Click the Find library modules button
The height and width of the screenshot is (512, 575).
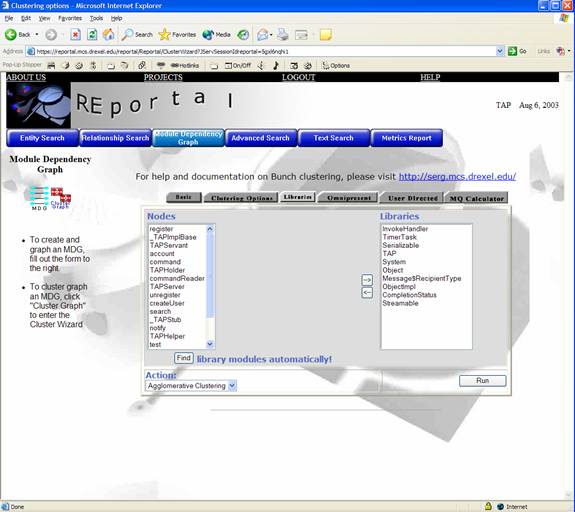click(x=184, y=358)
